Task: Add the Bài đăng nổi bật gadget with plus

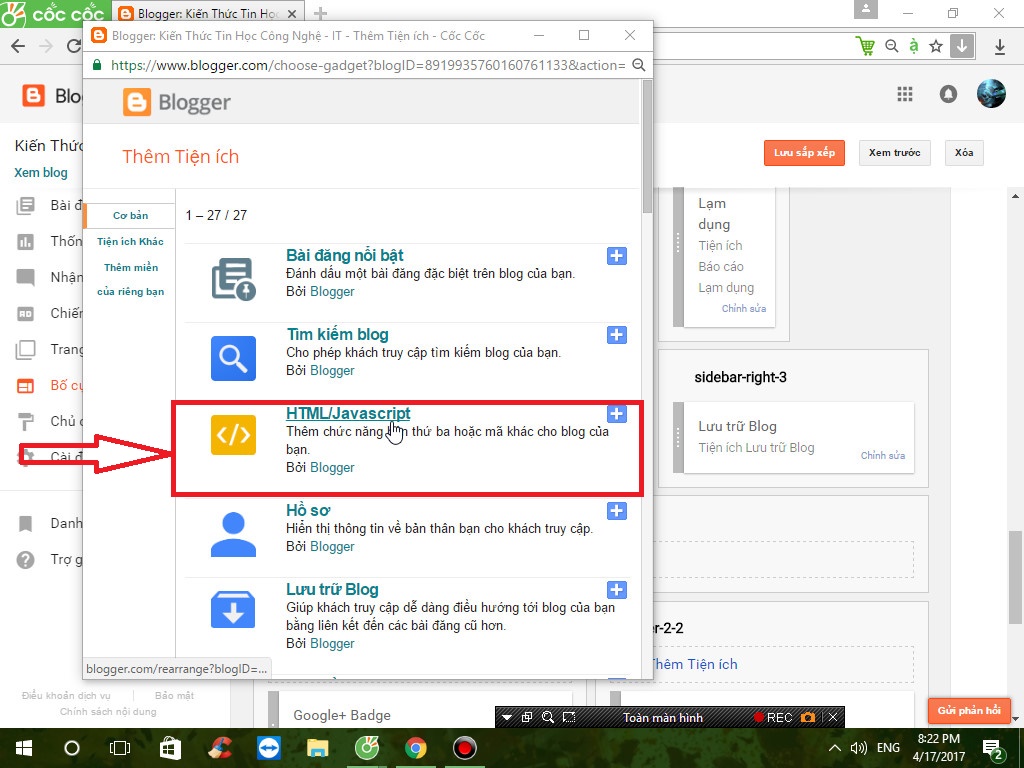Action: coord(616,256)
